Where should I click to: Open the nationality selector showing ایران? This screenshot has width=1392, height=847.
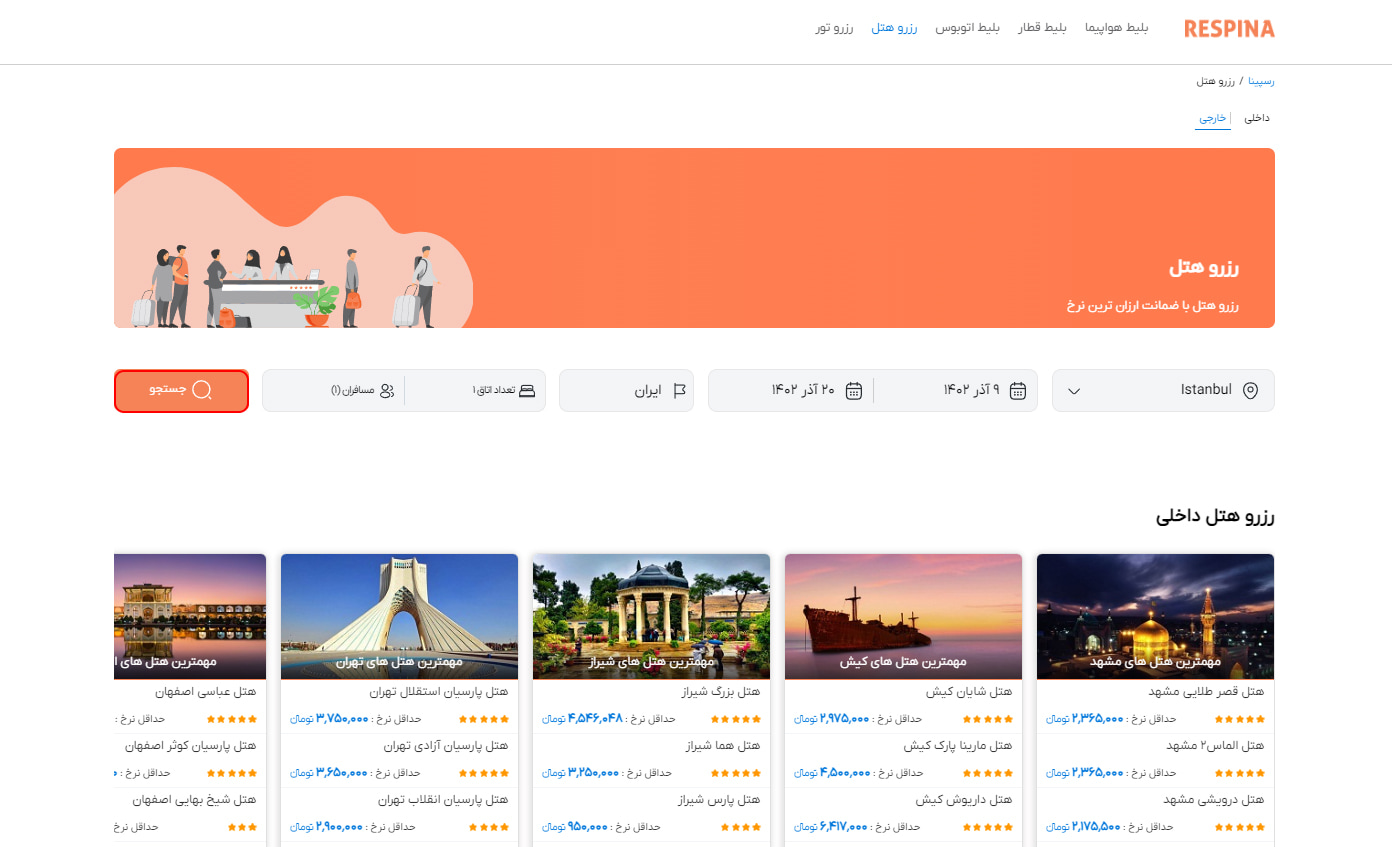pyautogui.click(x=626, y=391)
